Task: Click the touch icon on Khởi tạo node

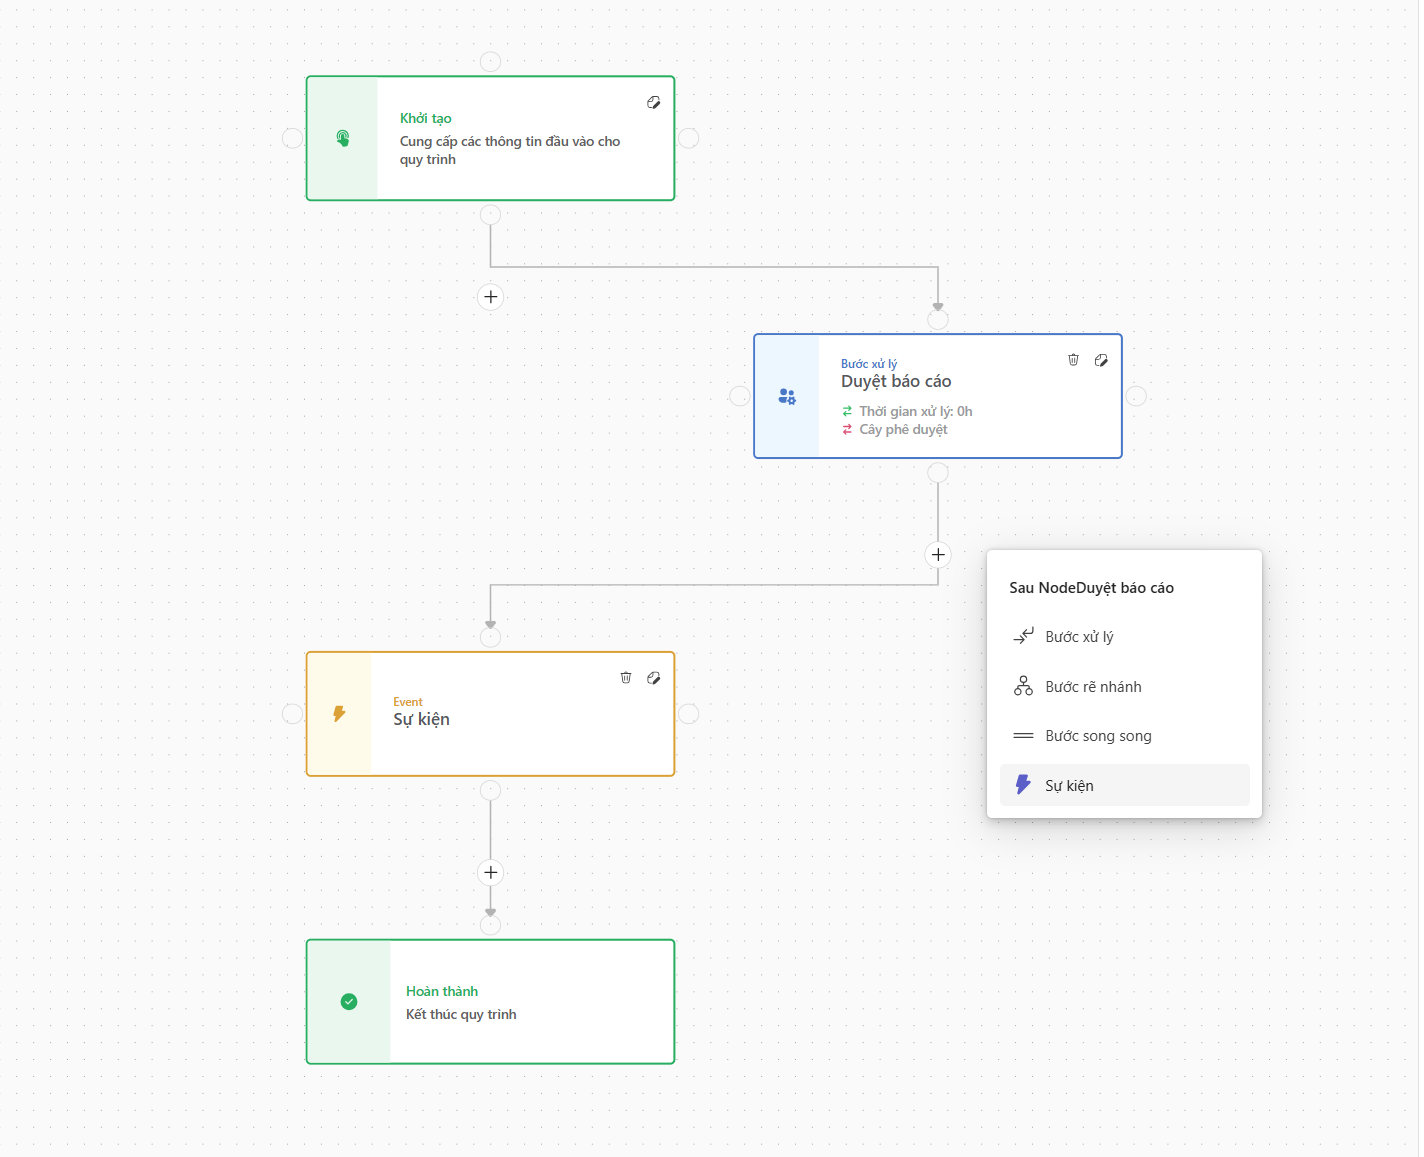Action: (x=343, y=138)
